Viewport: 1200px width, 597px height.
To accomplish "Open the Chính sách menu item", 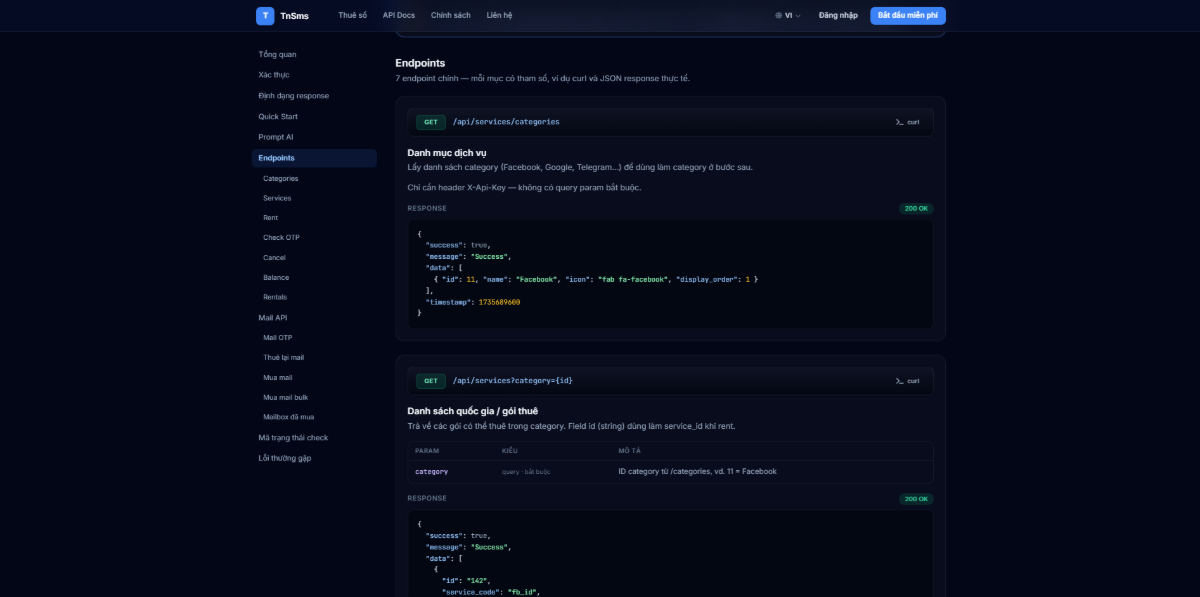I will 451,15.
